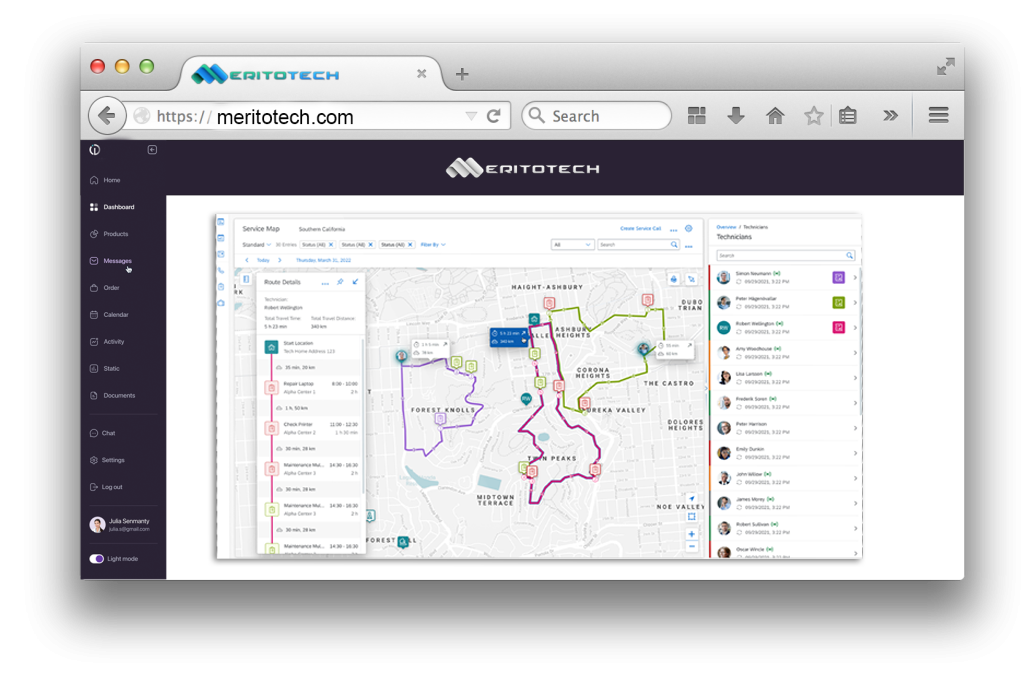The width and height of the screenshot is (1024, 677).
Task: Click Simon Neumann's purple route swatch
Action: pos(839,277)
